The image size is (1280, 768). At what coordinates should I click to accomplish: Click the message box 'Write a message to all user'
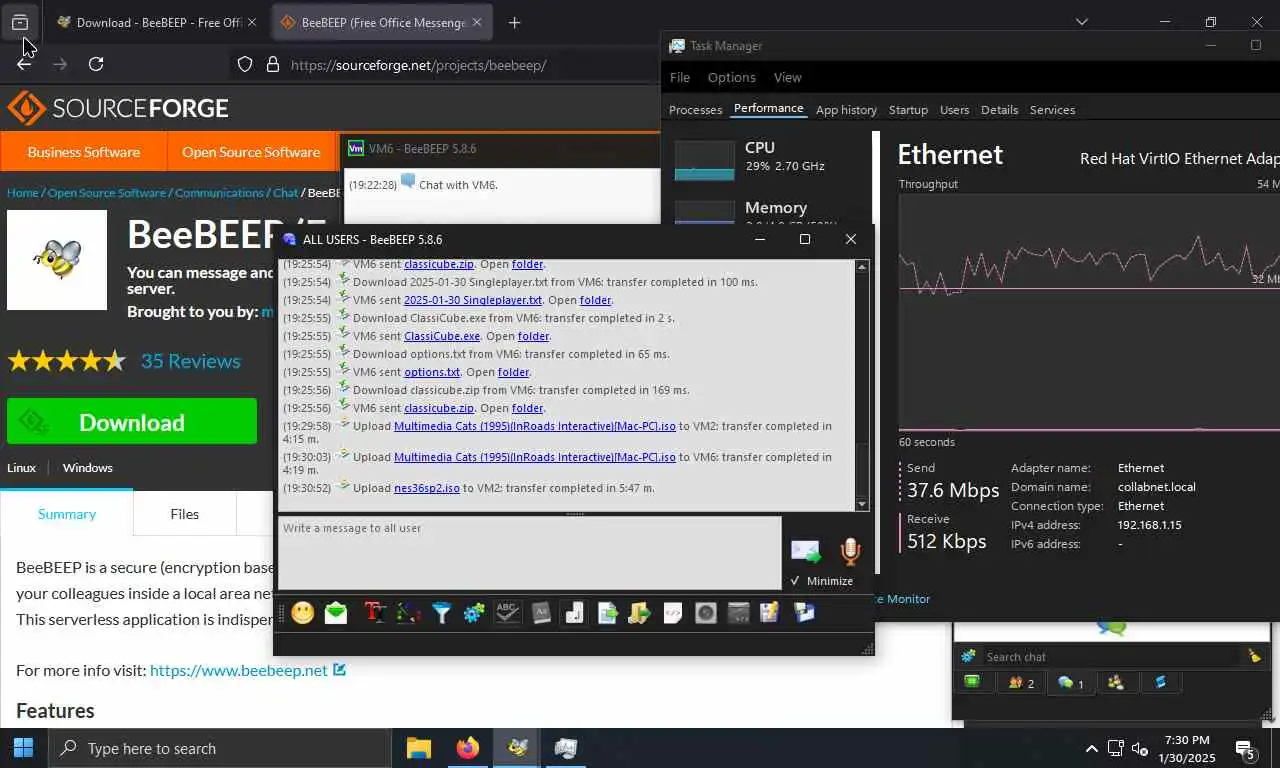point(529,553)
